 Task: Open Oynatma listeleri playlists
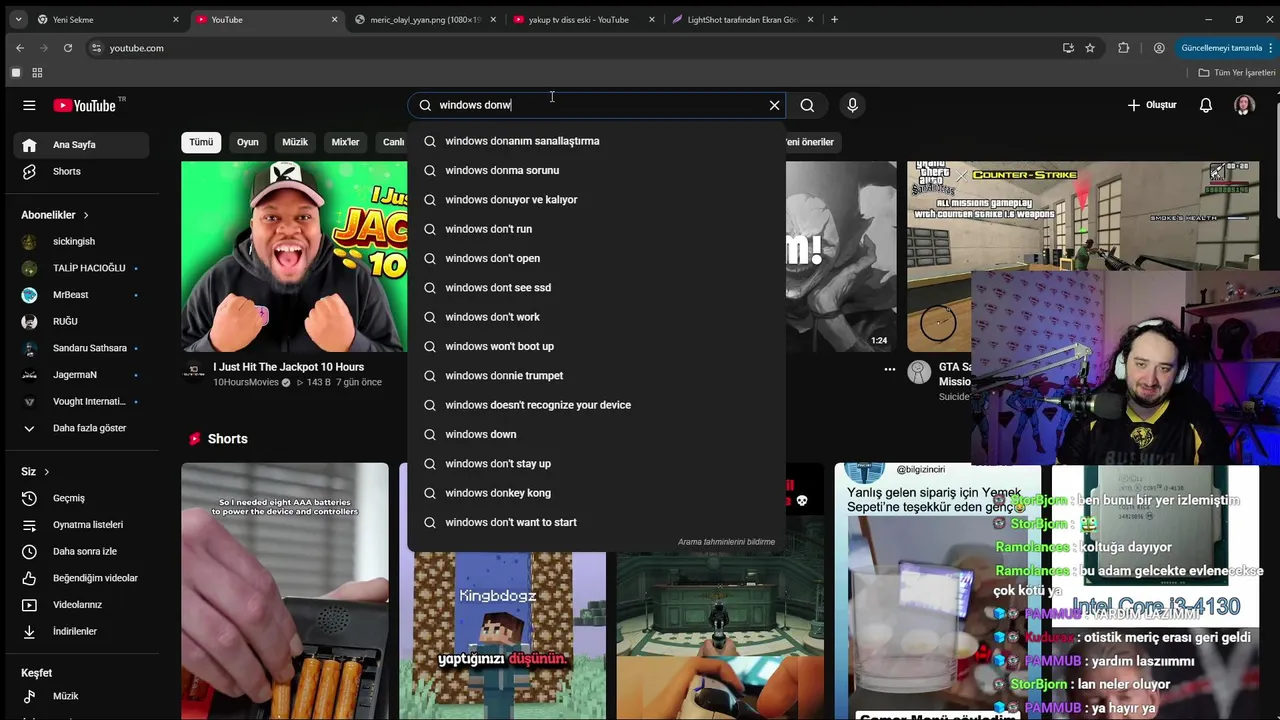point(82,525)
